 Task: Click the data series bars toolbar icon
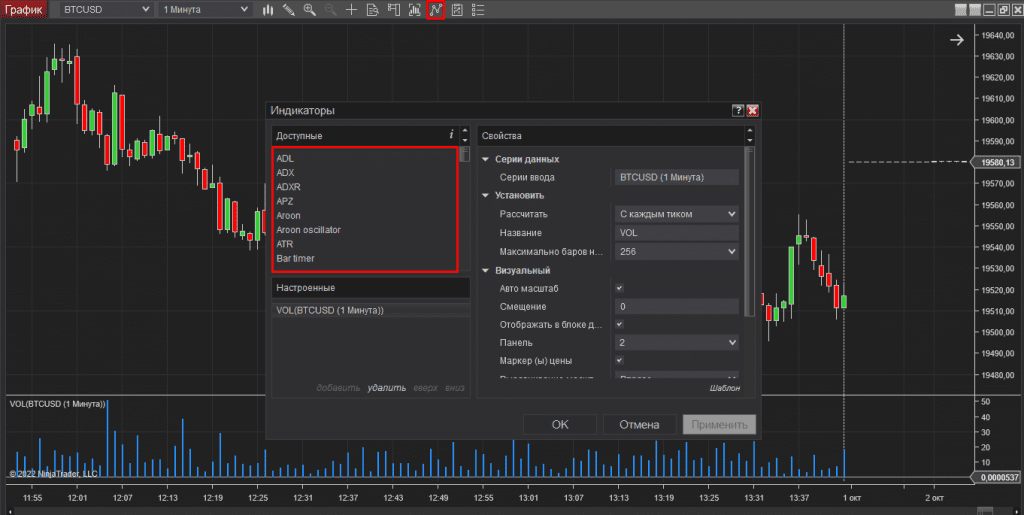click(415, 10)
